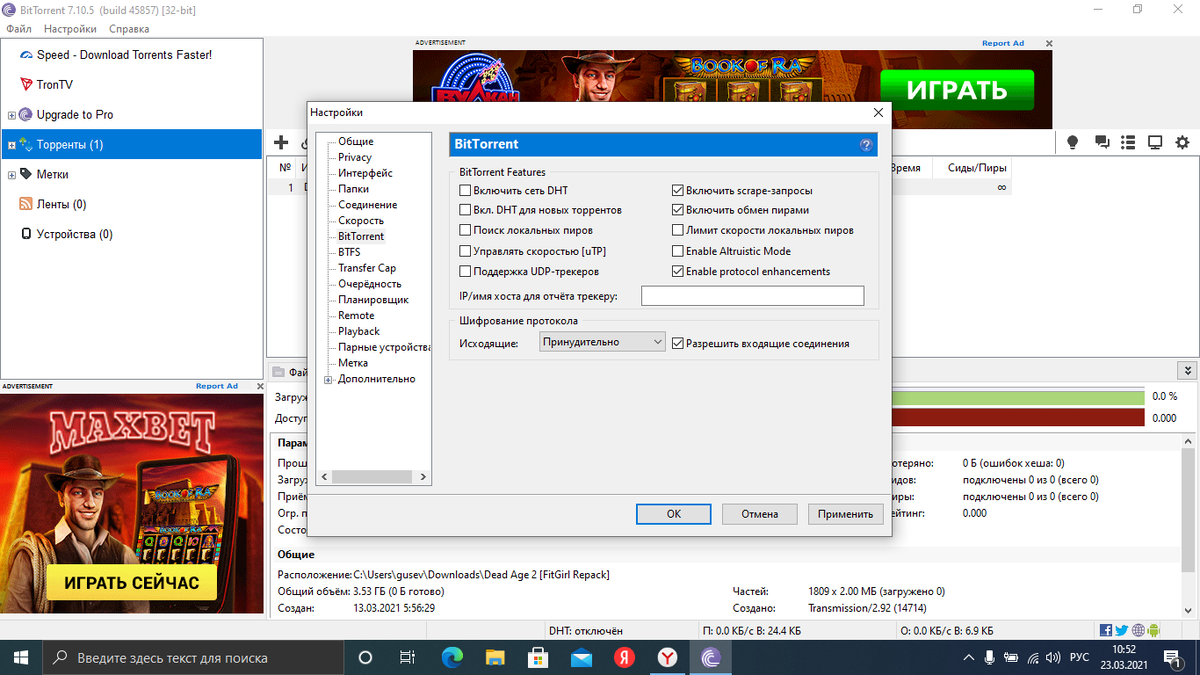Click the remote monitor icon in toolbar
Image resolution: width=1200 pixels, height=675 pixels.
coord(1156,143)
